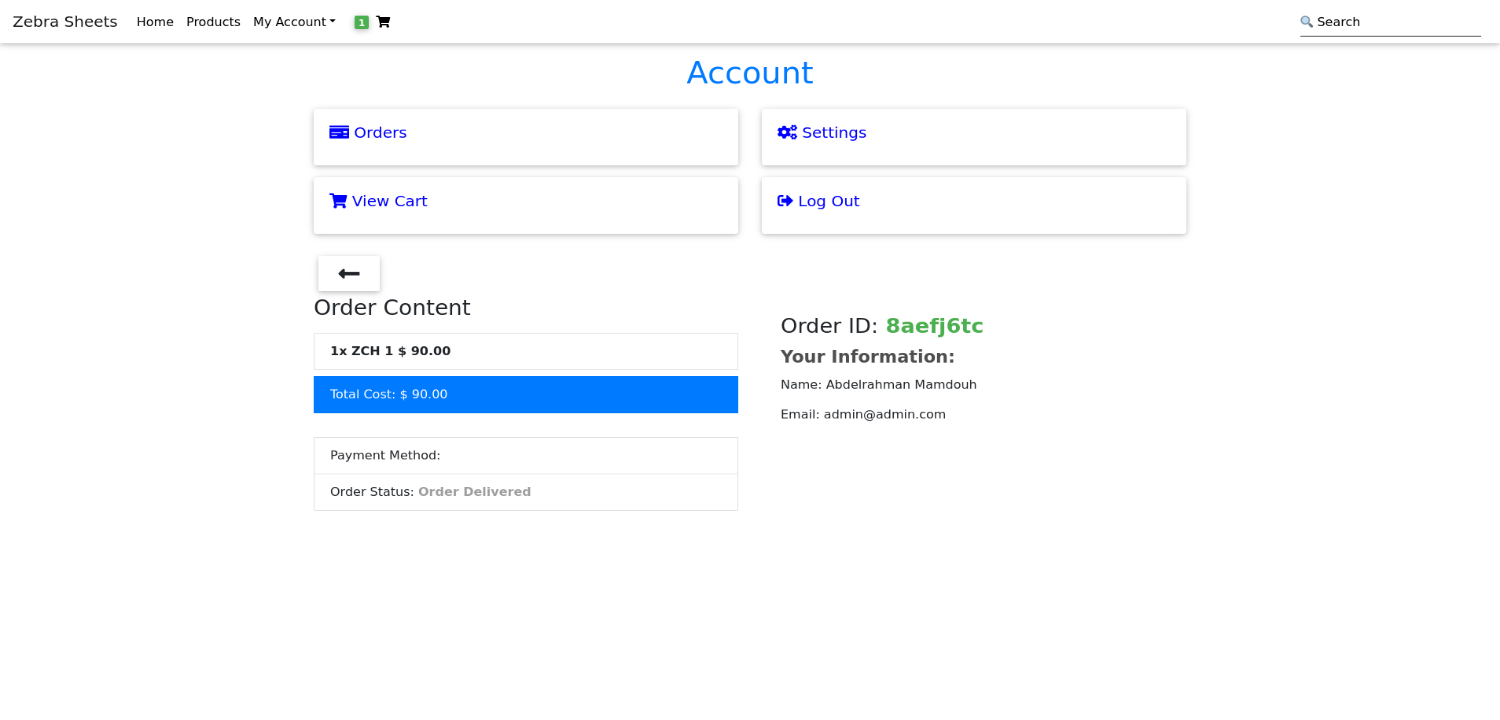Click the Account page heading
This screenshot has height=720, width=1500.
750,72
